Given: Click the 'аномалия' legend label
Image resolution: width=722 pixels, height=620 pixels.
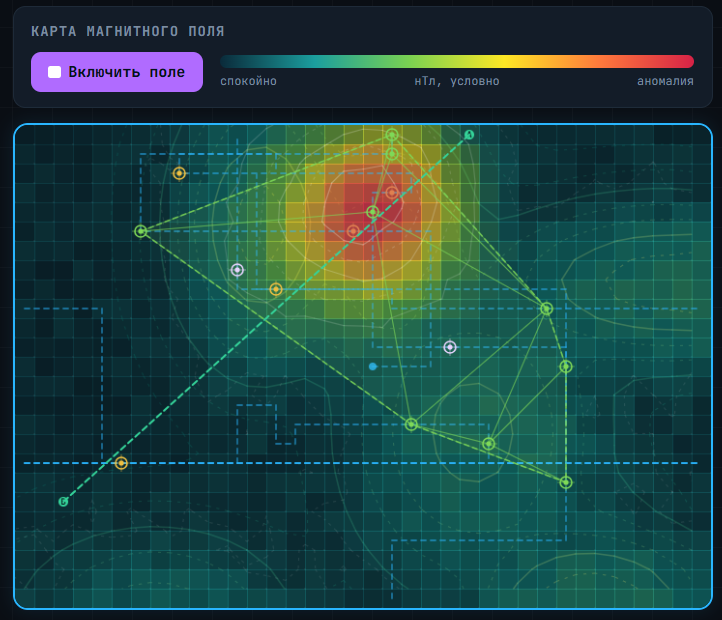Looking at the screenshot, I should click(665, 81).
